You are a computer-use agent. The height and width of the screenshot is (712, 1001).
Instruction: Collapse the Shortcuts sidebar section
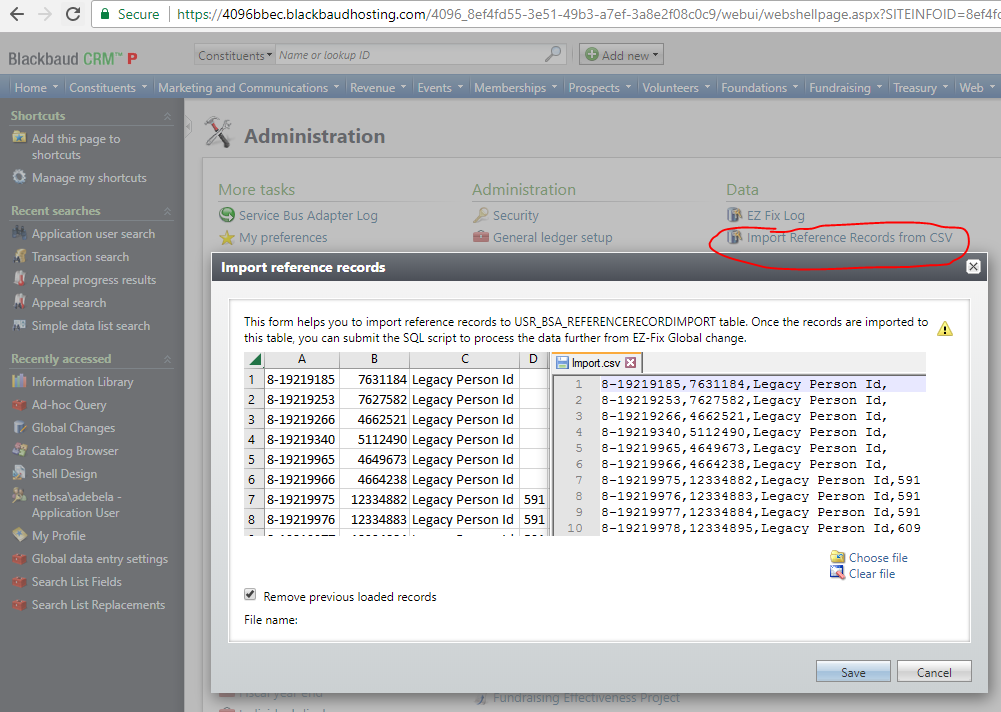click(167, 116)
